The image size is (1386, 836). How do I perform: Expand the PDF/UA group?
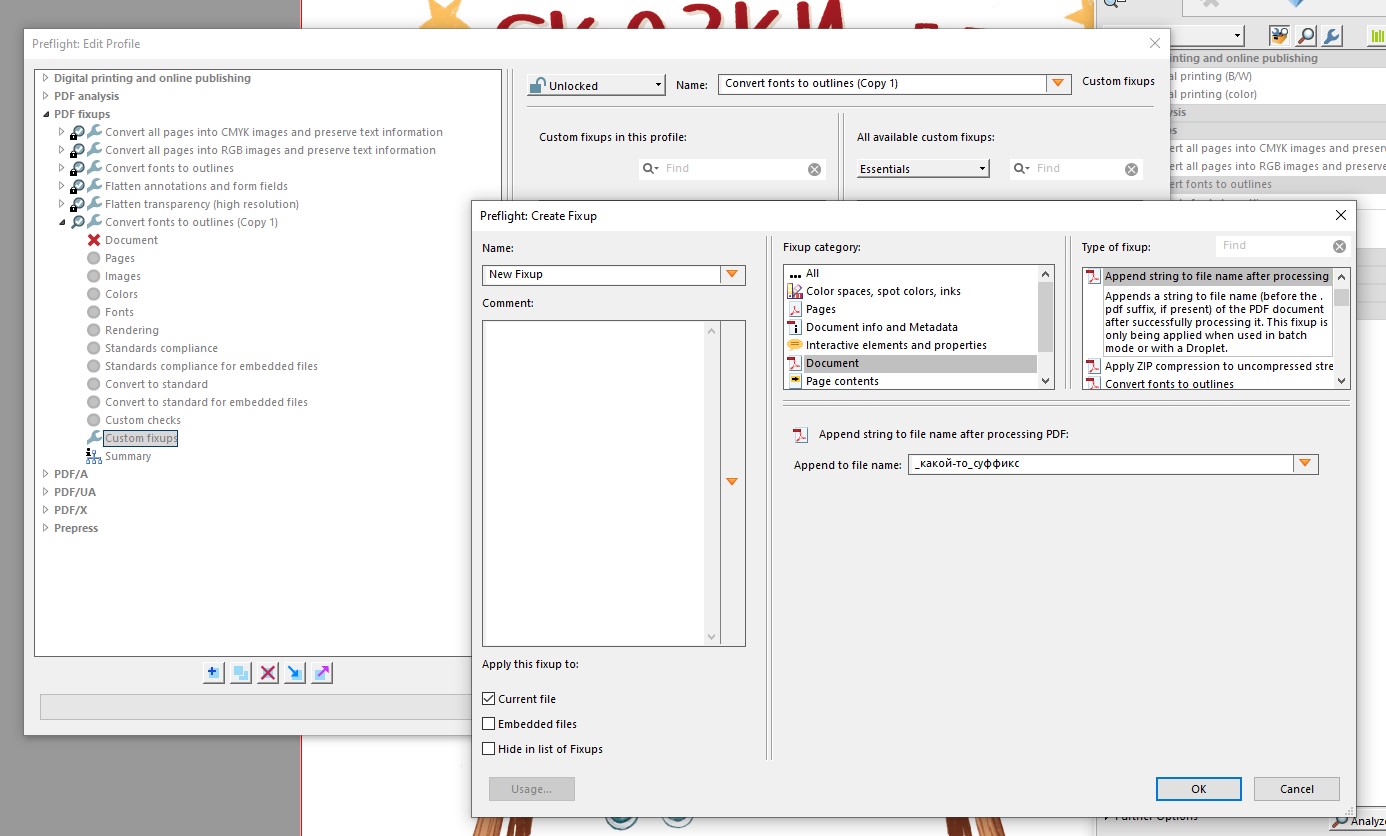click(x=45, y=492)
